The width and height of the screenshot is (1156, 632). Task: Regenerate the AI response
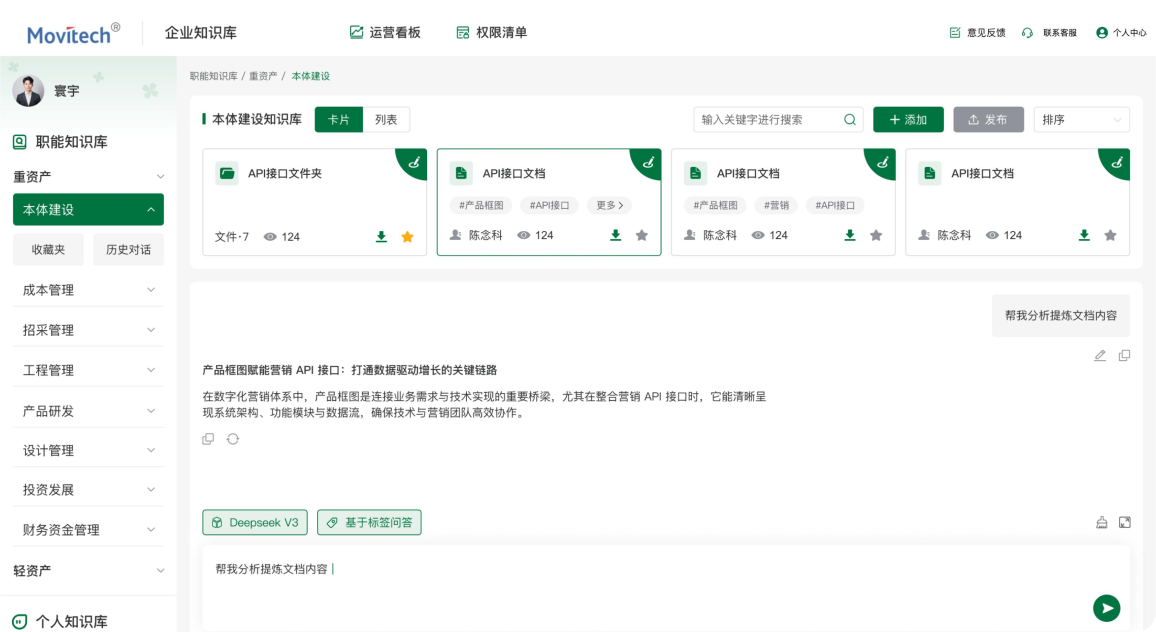point(233,439)
